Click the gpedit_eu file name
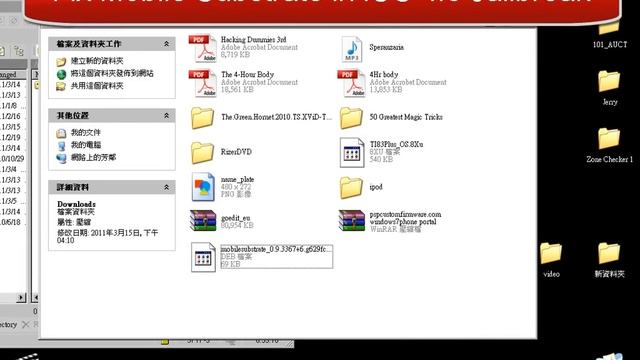The image size is (640, 360). click(x=235, y=218)
